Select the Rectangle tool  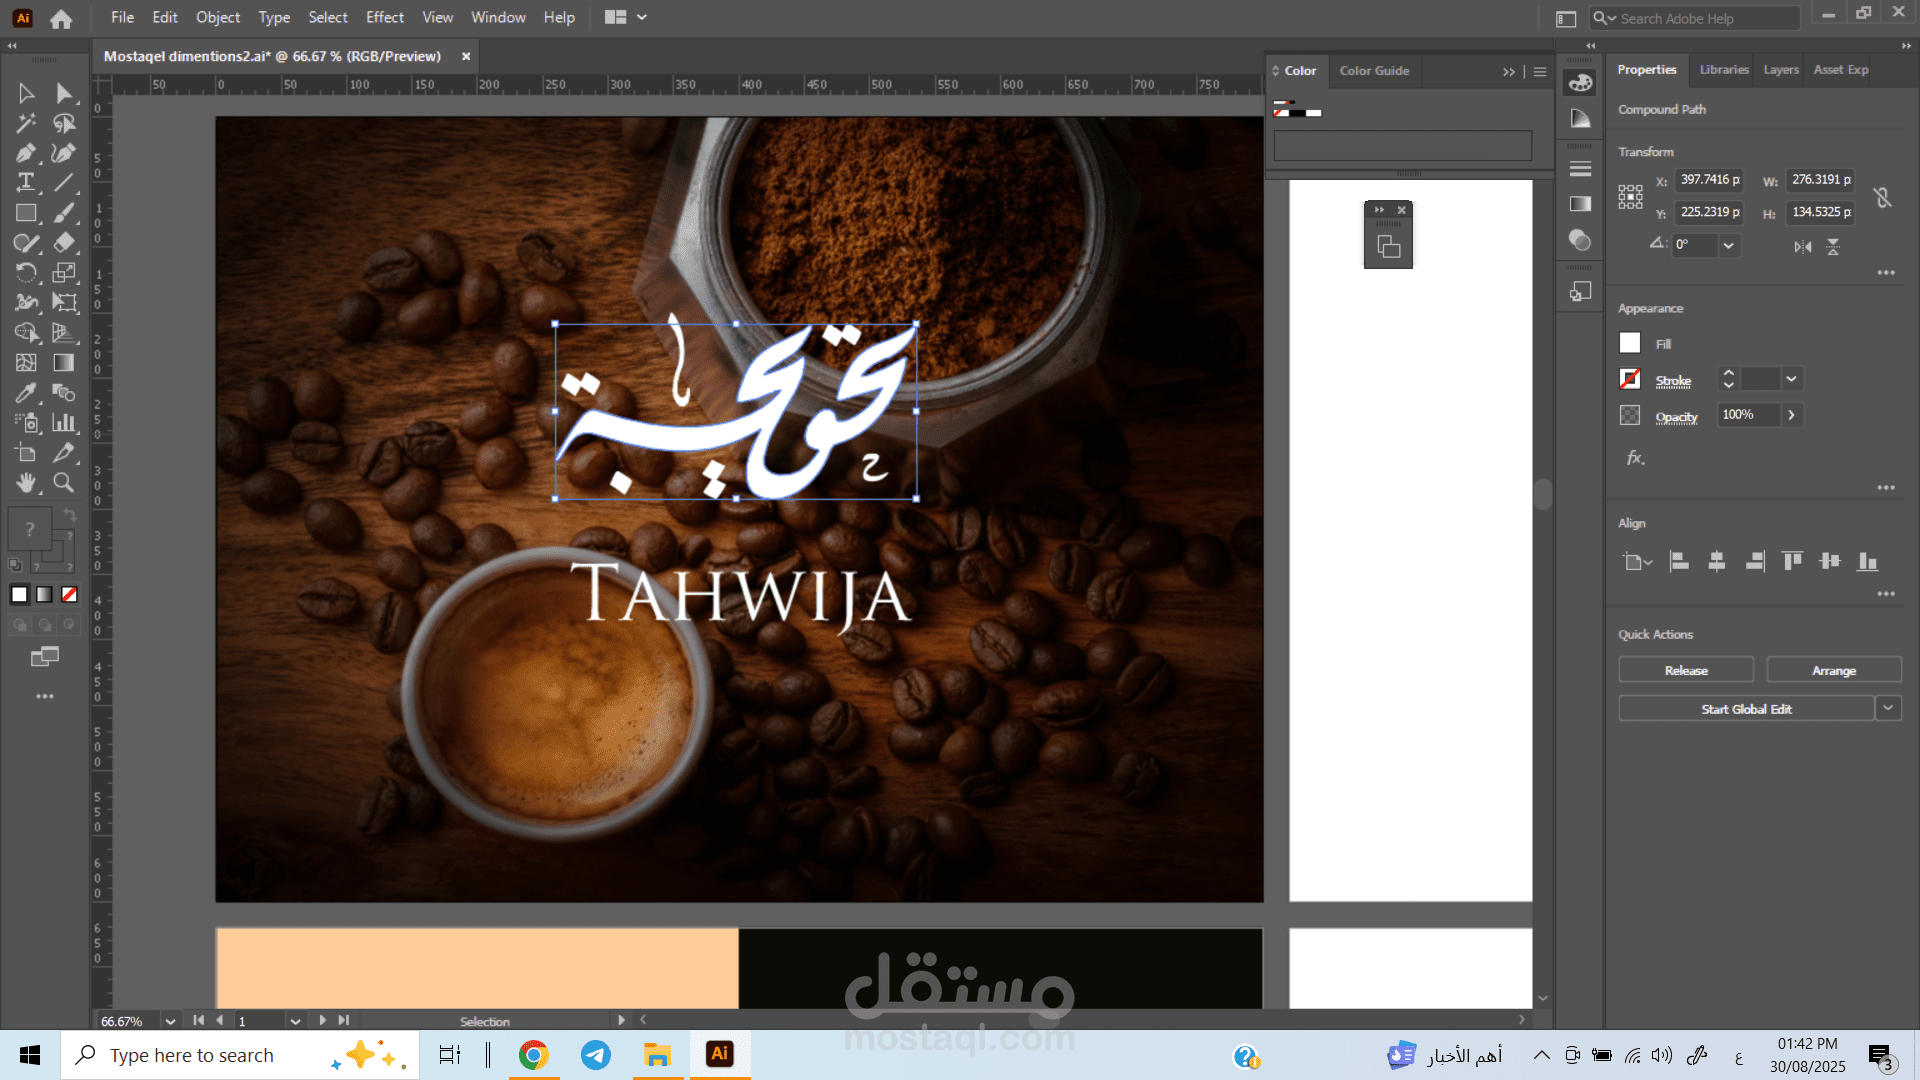26,213
